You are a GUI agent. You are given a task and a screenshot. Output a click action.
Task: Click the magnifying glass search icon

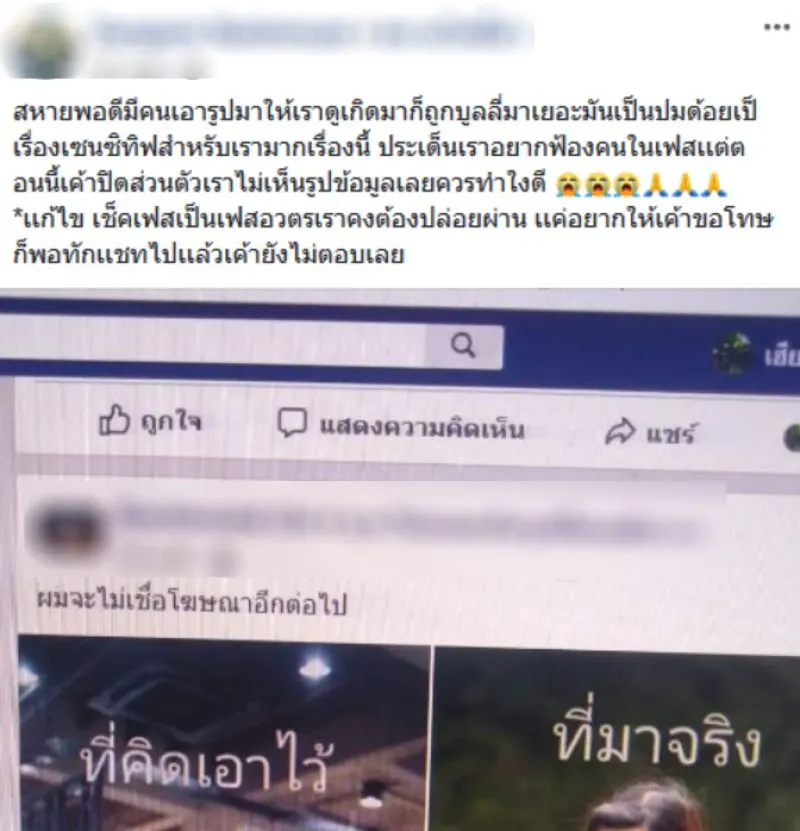tap(463, 346)
